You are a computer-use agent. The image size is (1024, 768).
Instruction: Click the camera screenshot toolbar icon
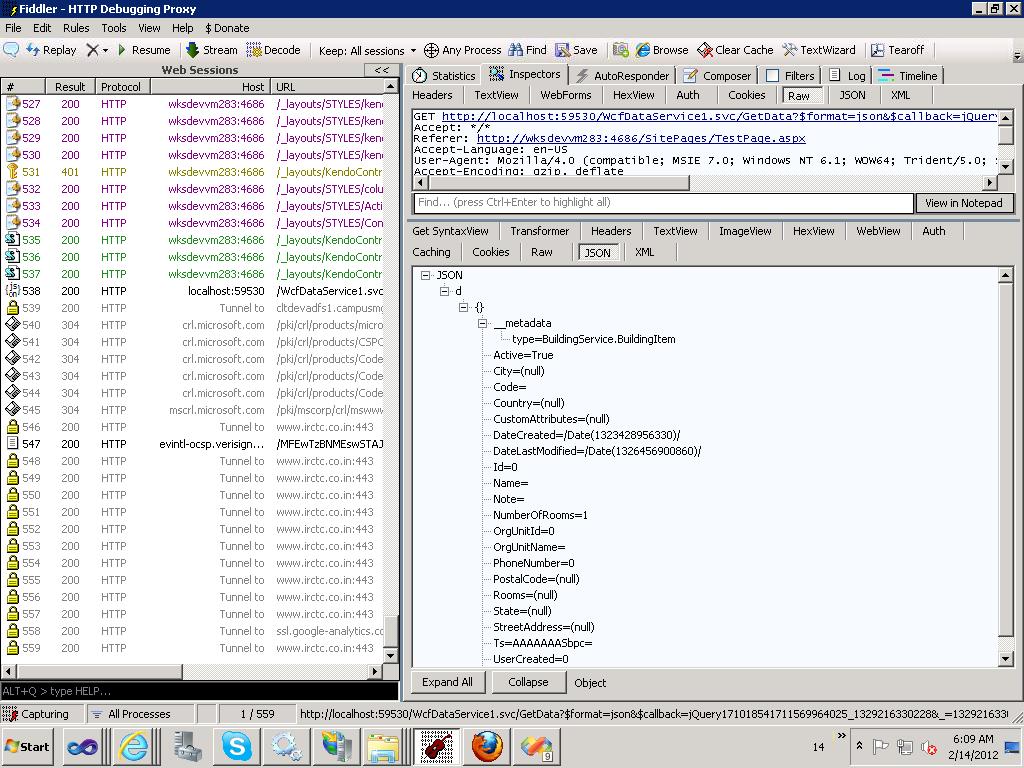[x=620, y=50]
